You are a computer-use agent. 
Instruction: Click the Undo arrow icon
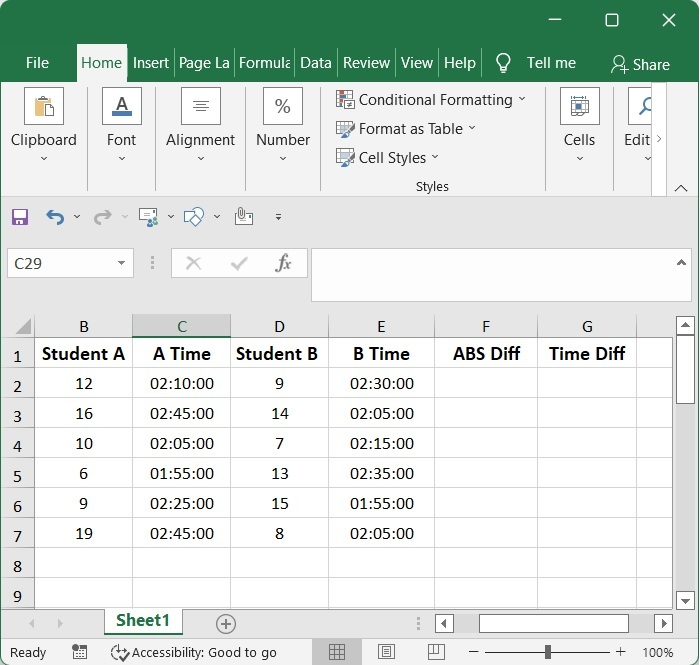point(54,216)
